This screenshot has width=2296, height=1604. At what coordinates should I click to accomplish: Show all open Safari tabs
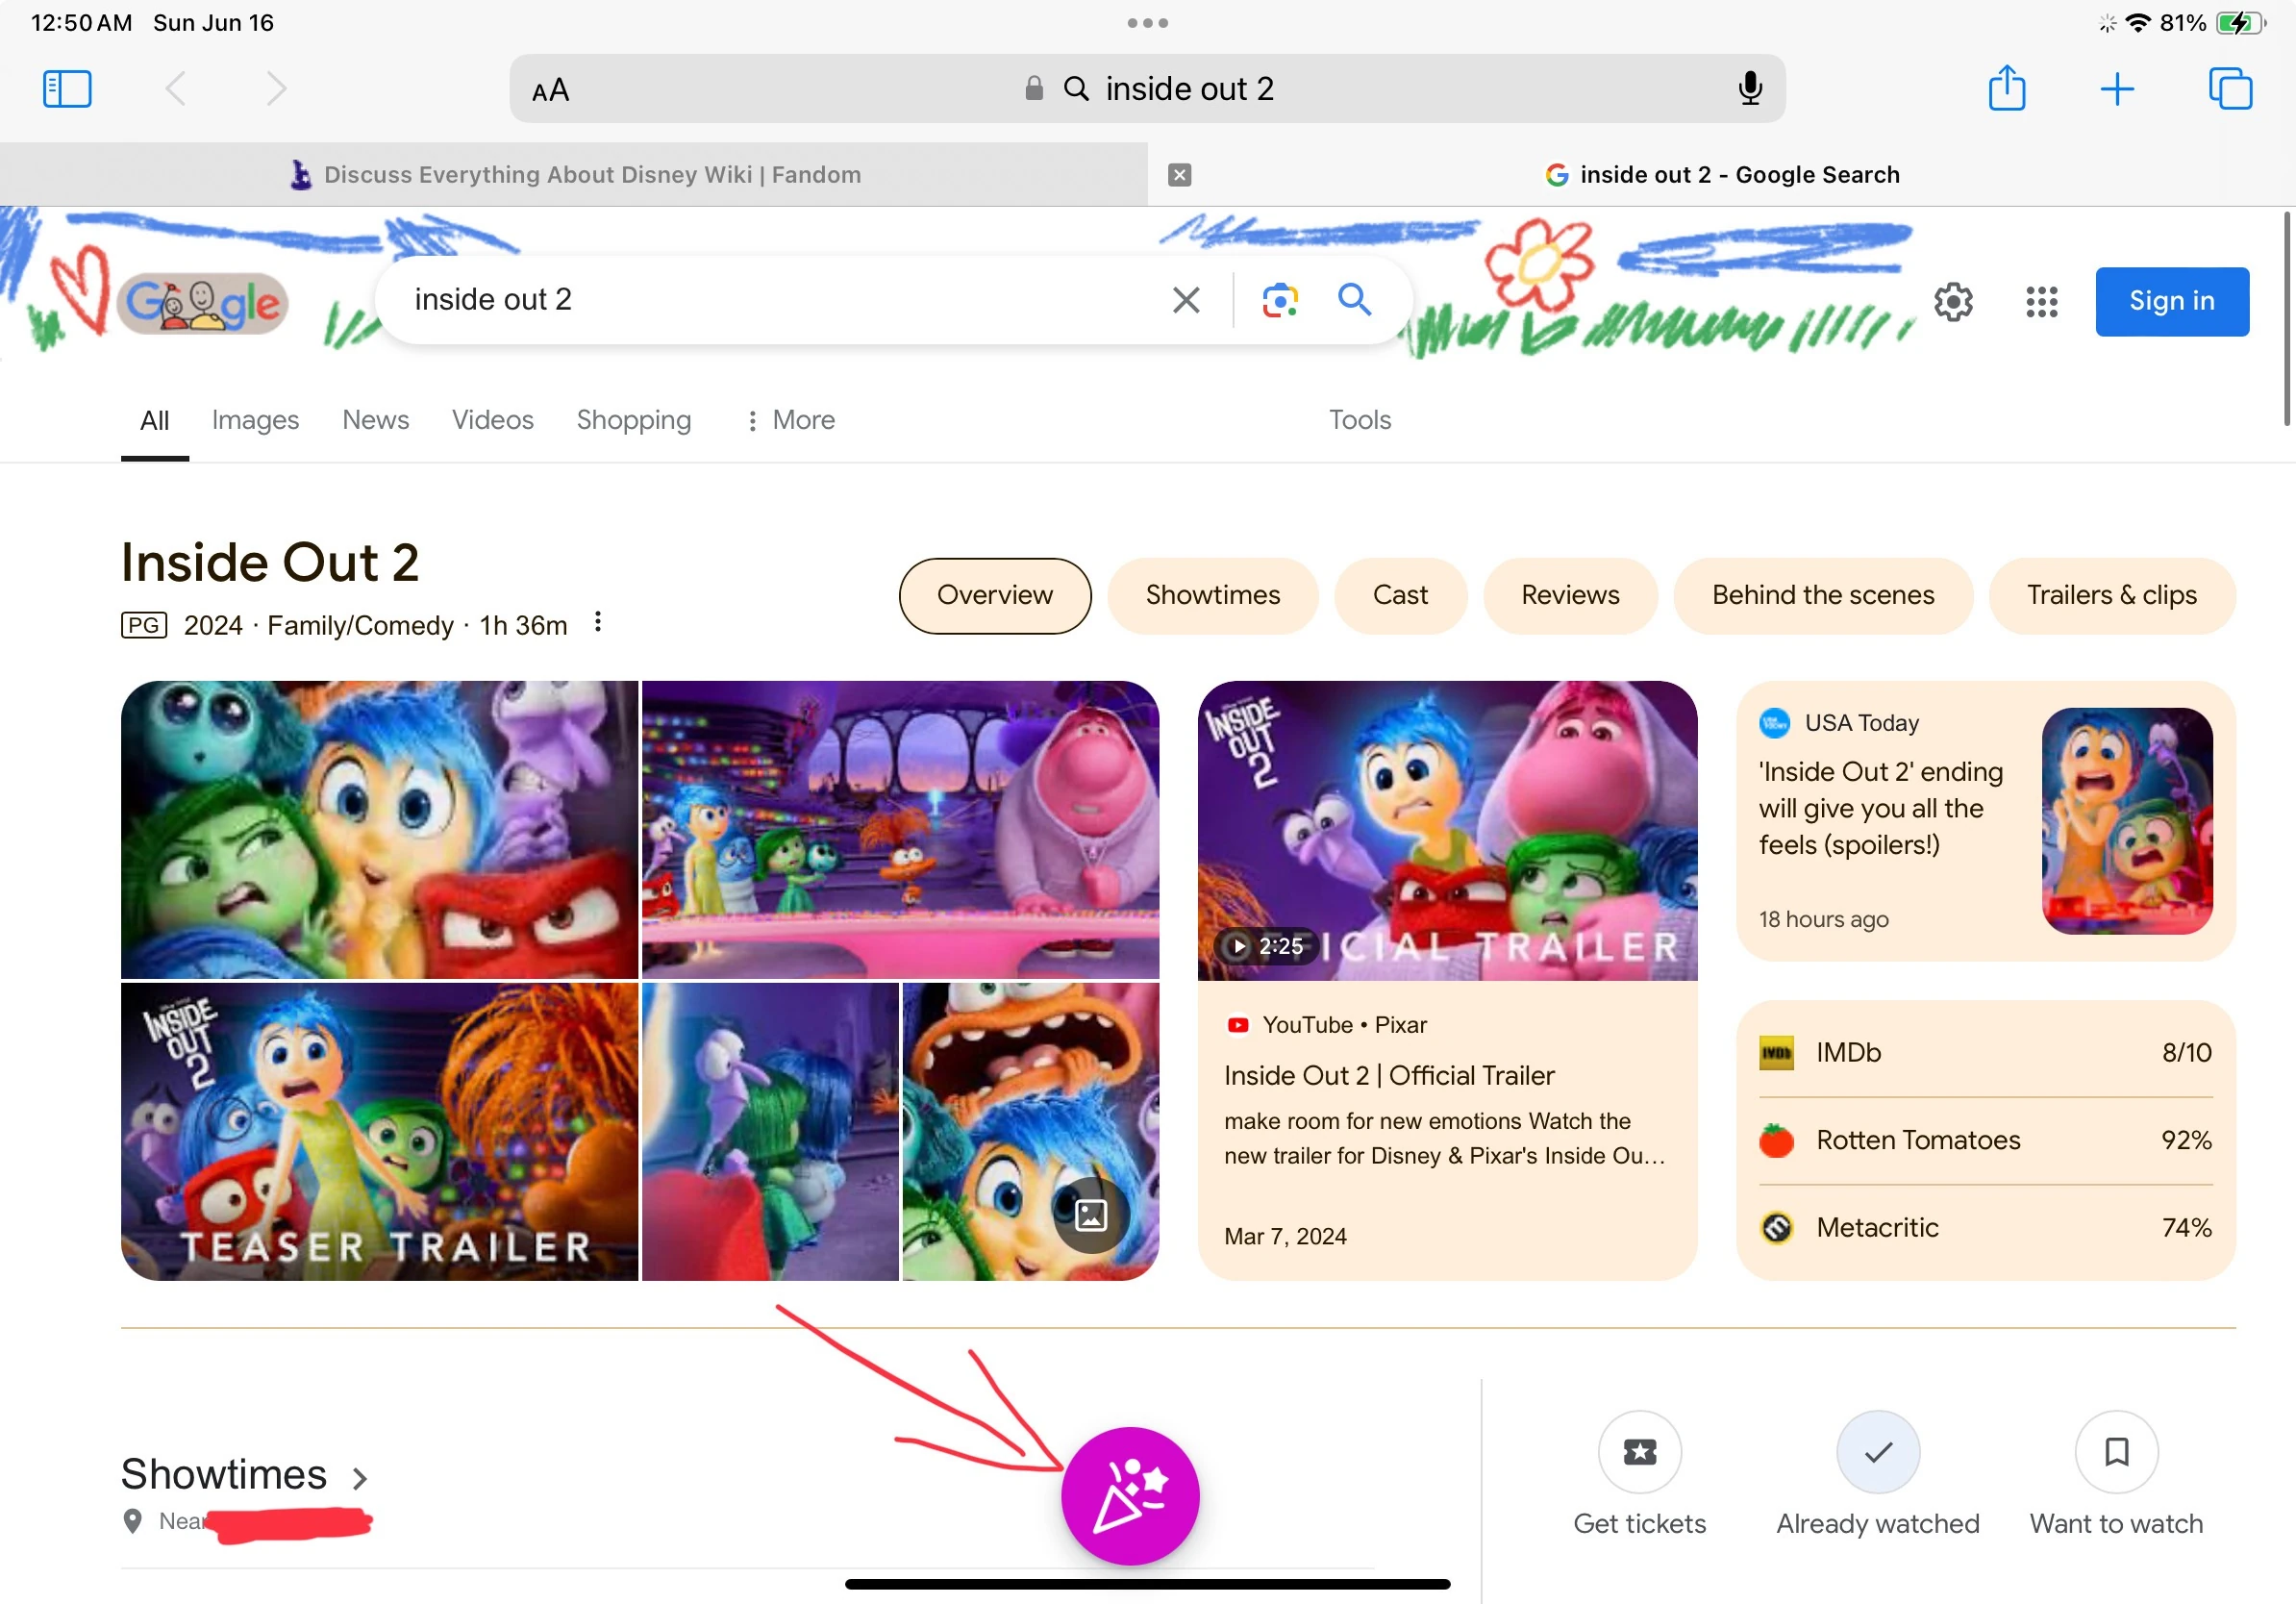pos(2230,88)
